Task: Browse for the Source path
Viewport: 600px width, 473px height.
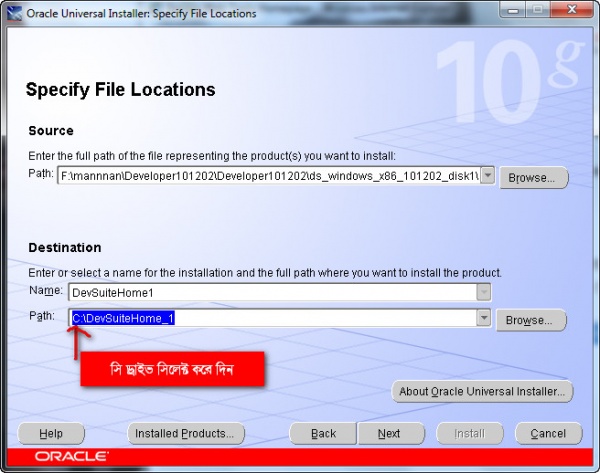Action: tap(533, 178)
